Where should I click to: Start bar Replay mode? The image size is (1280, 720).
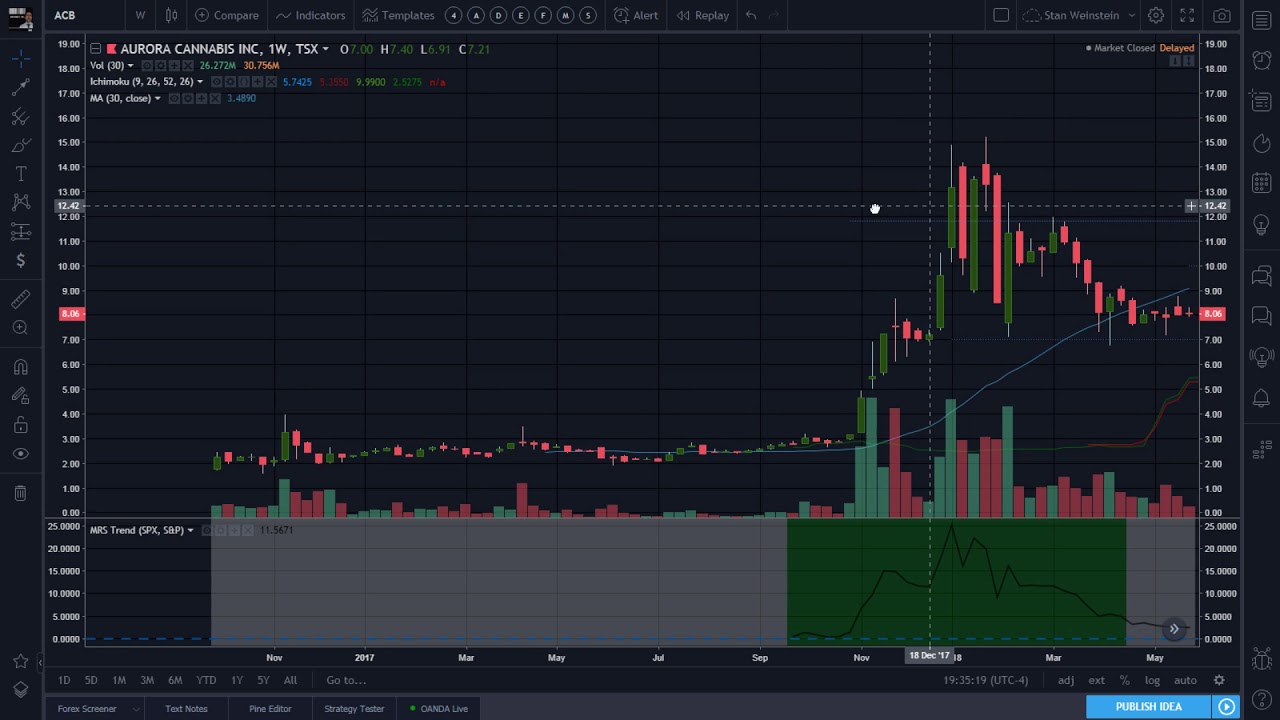[x=703, y=15]
